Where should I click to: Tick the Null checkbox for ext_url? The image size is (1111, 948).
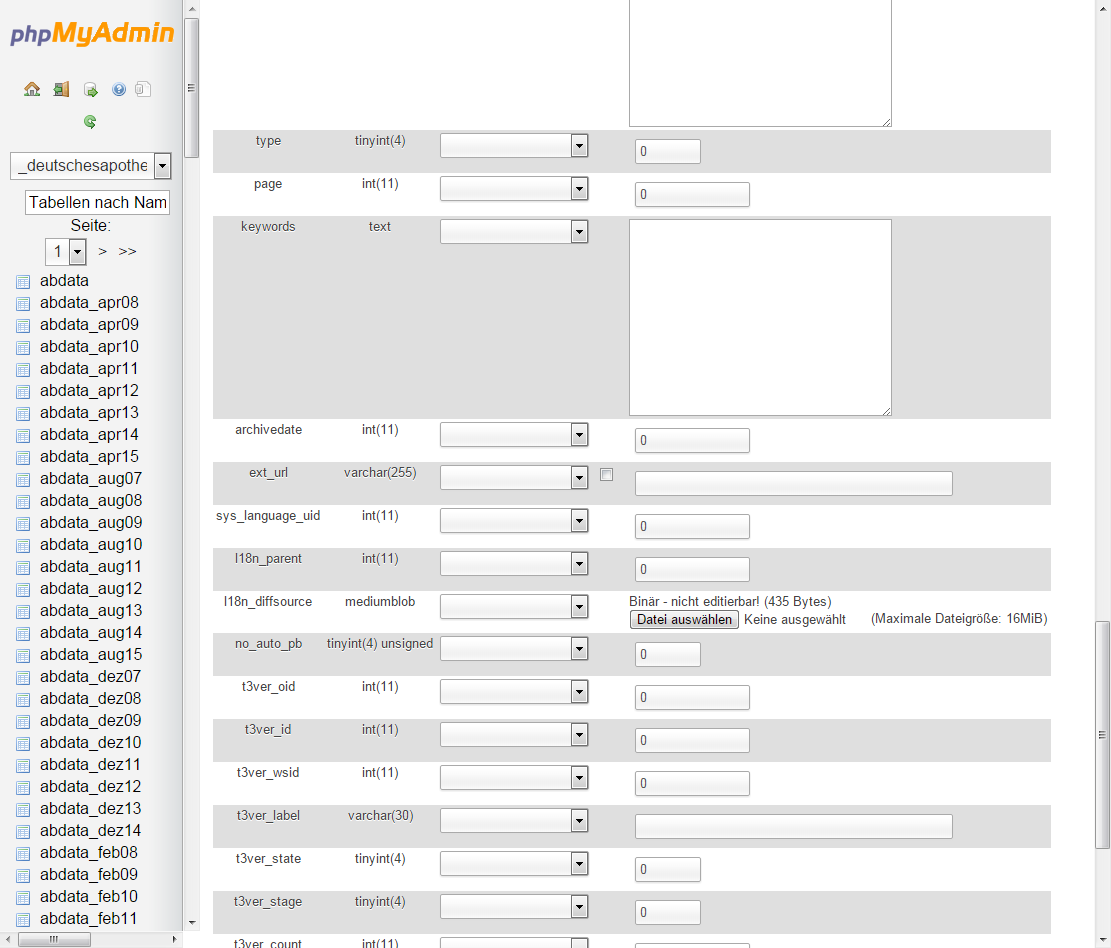(606, 475)
